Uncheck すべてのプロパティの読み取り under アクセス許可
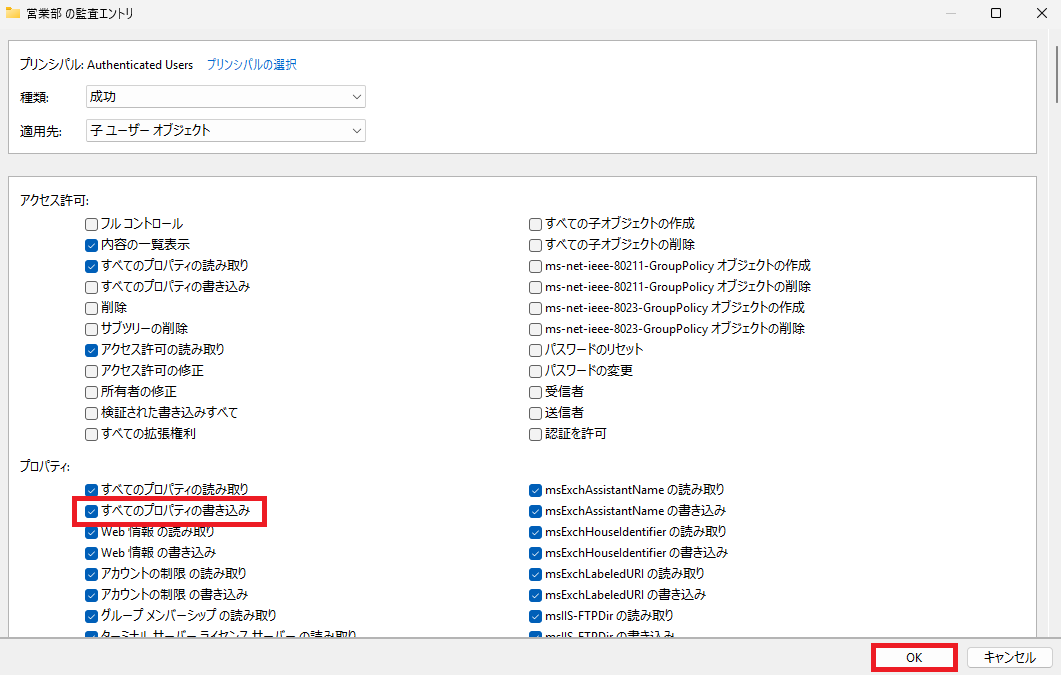The width and height of the screenshot is (1061, 675). click(91, 266)
